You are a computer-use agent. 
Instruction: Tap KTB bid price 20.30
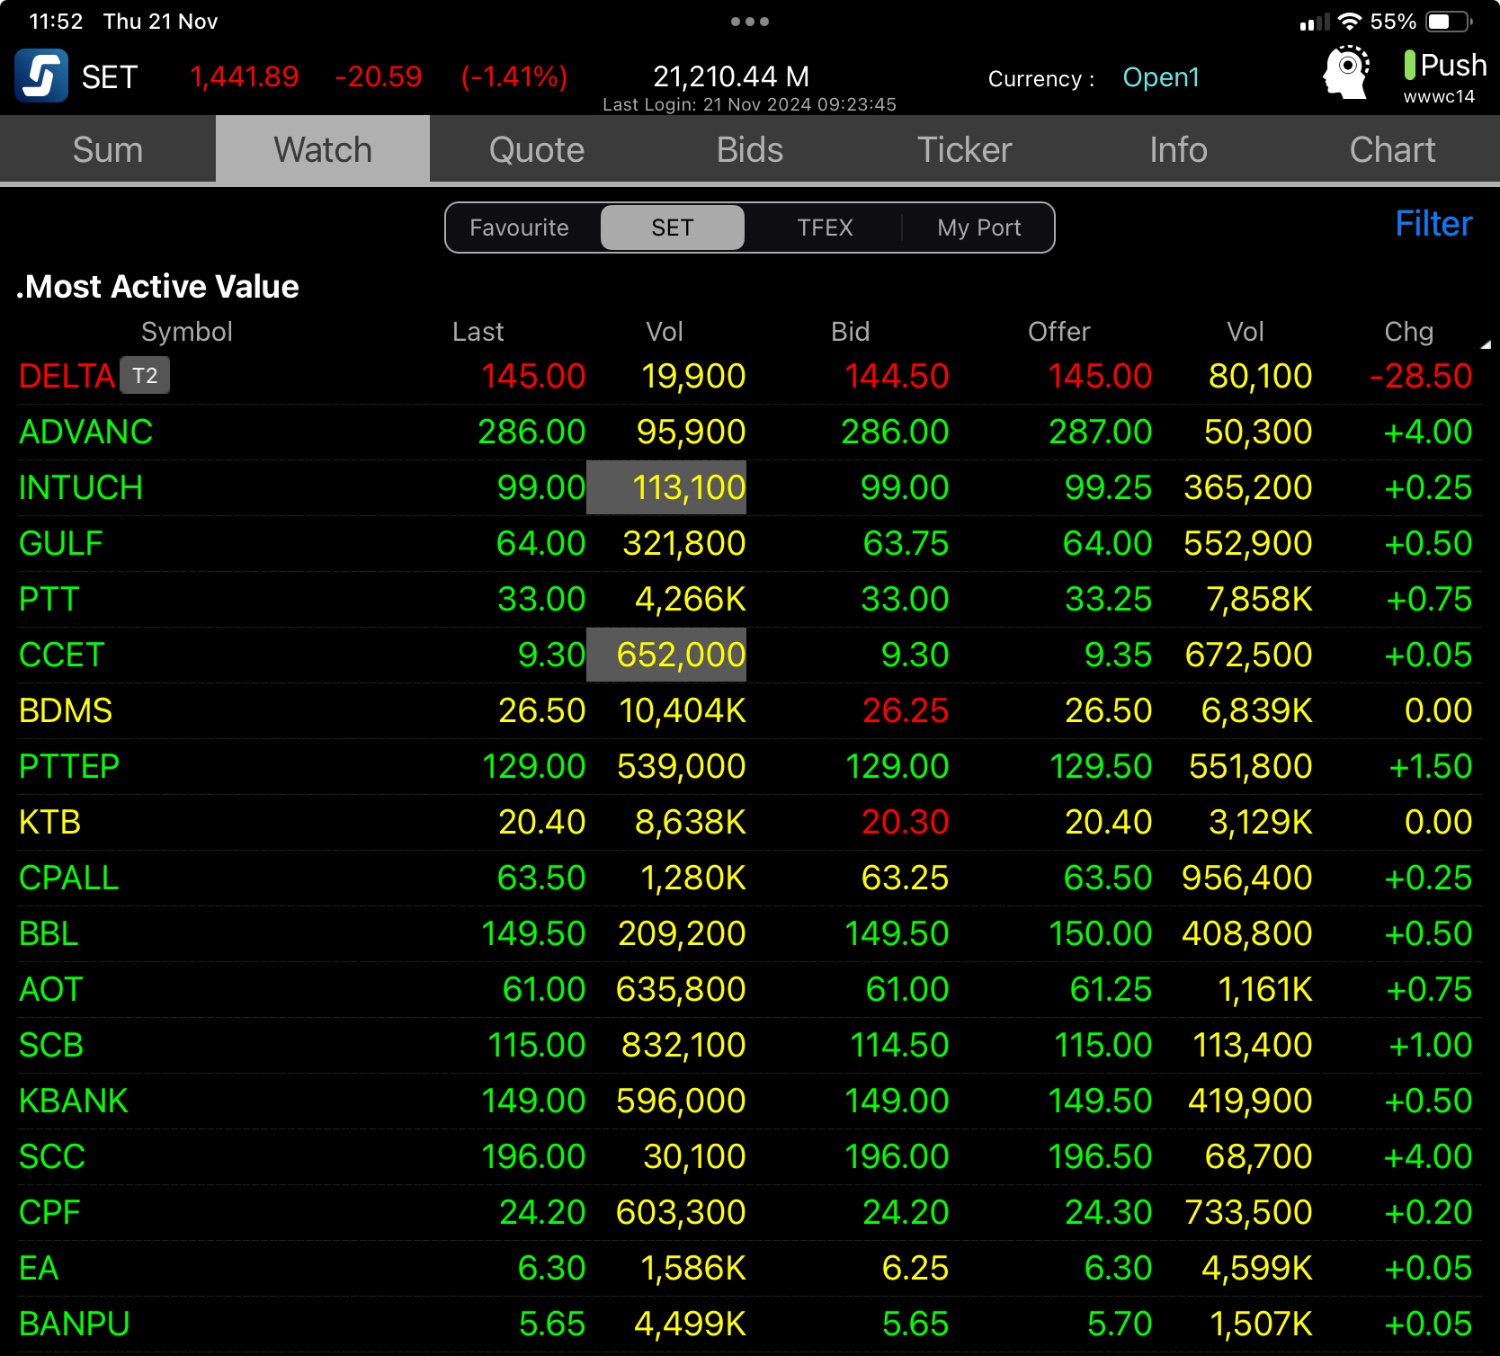coord(905,823)
